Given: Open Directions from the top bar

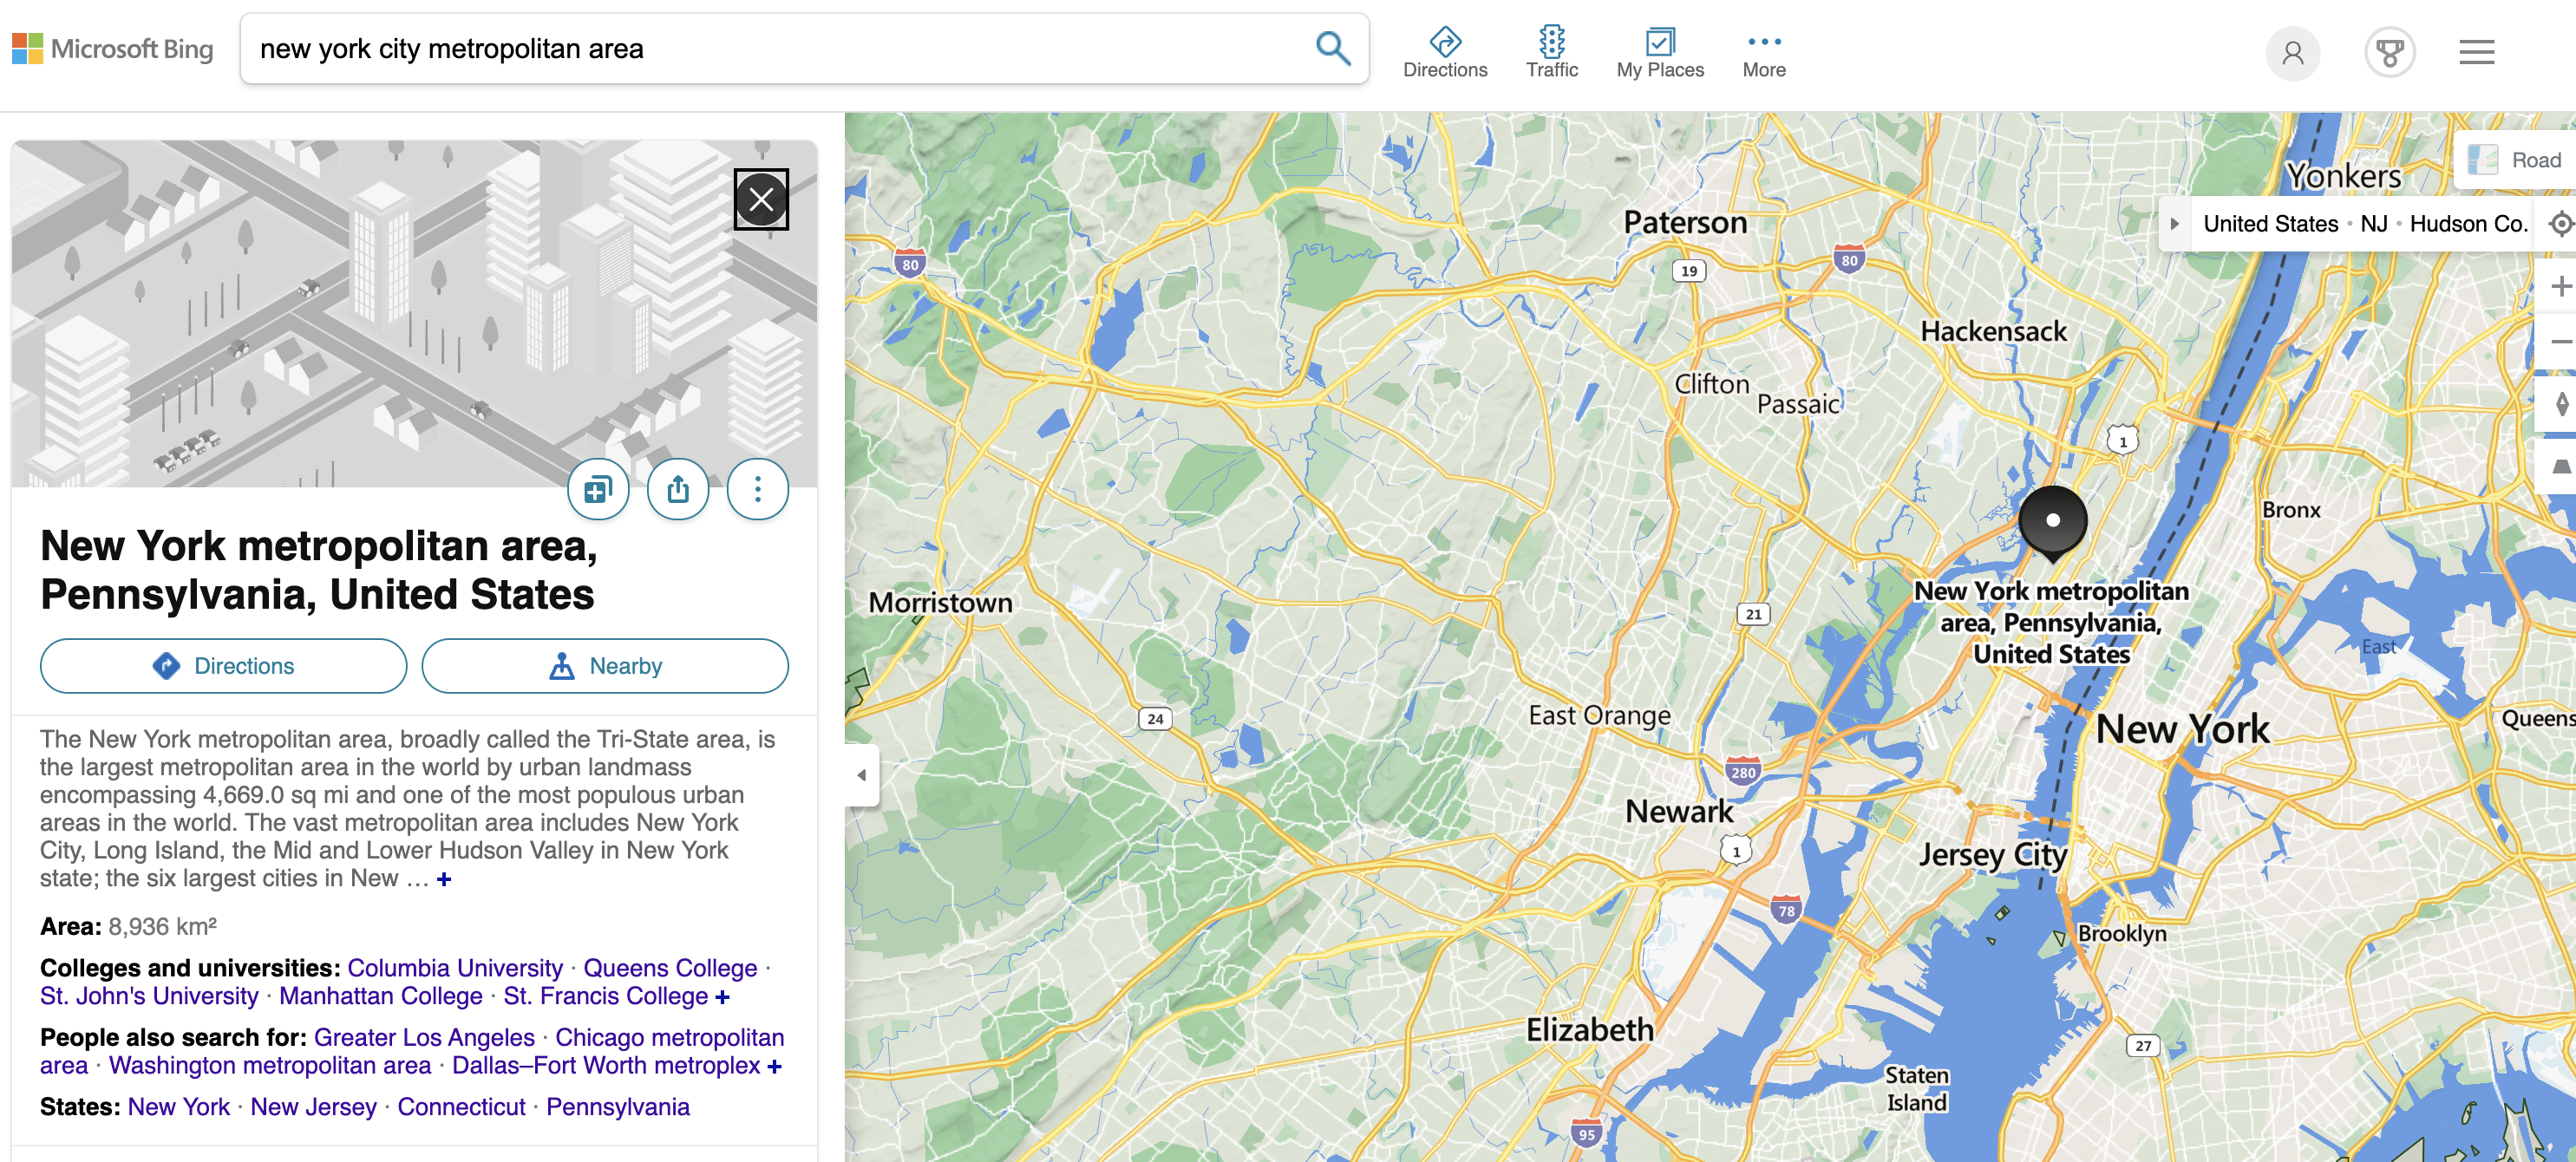Looking at the screenshot, I should point(1444,52).
